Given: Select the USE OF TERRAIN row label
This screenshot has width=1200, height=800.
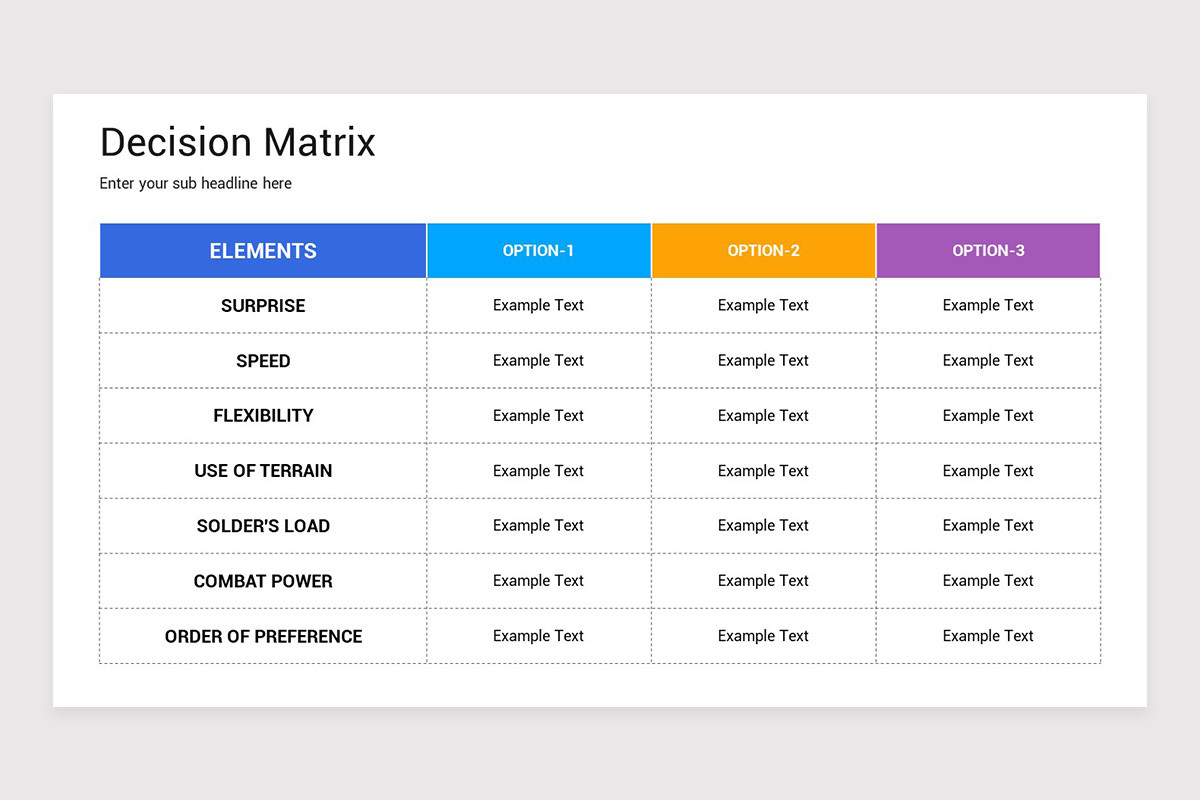Looking at the screenshot, I should 263,471.
